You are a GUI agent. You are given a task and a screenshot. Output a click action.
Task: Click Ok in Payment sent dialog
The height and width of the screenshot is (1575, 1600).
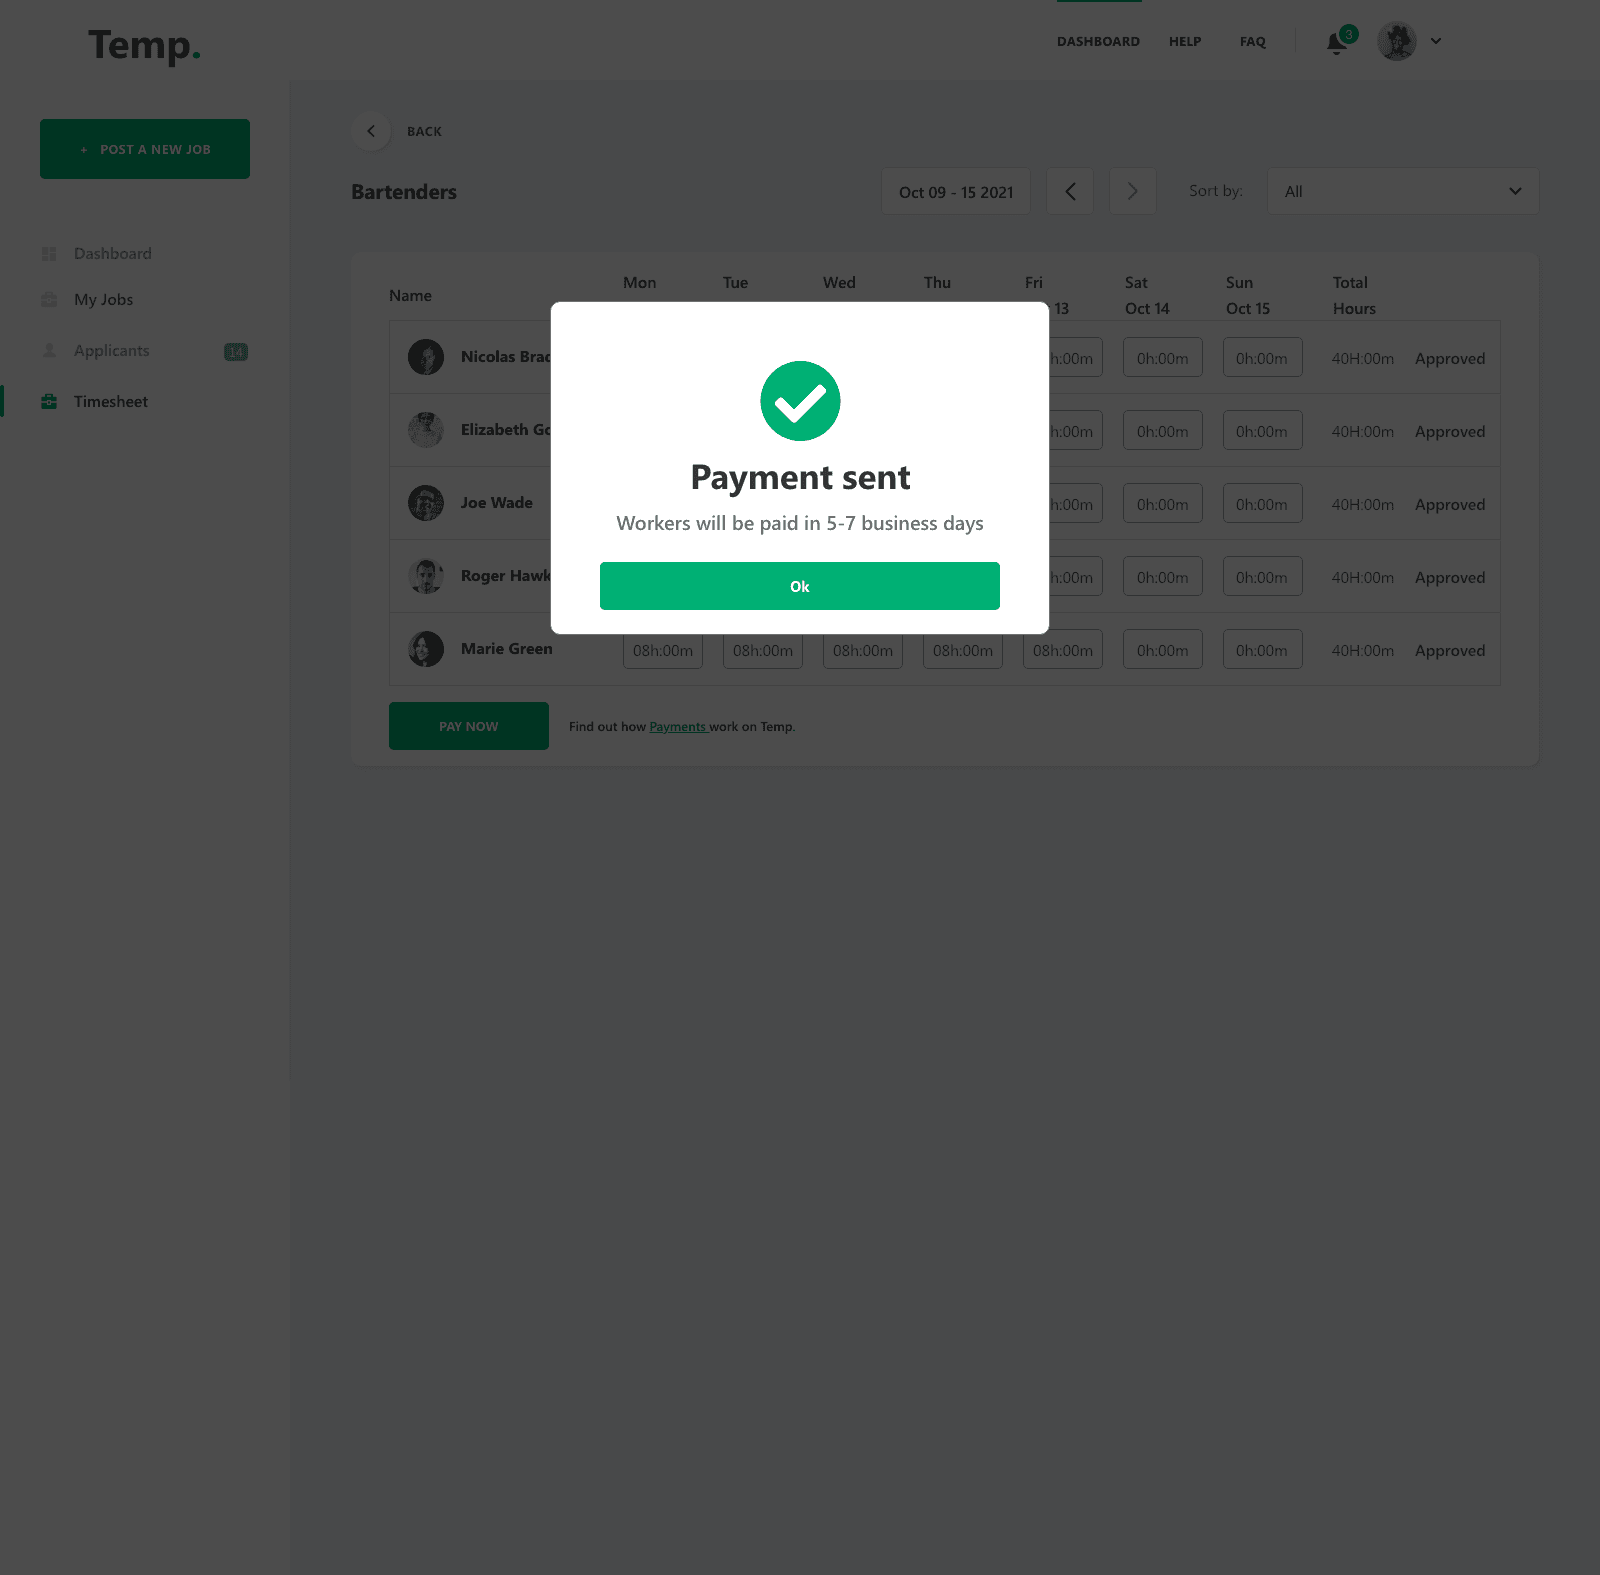click(x=800, y=586)
